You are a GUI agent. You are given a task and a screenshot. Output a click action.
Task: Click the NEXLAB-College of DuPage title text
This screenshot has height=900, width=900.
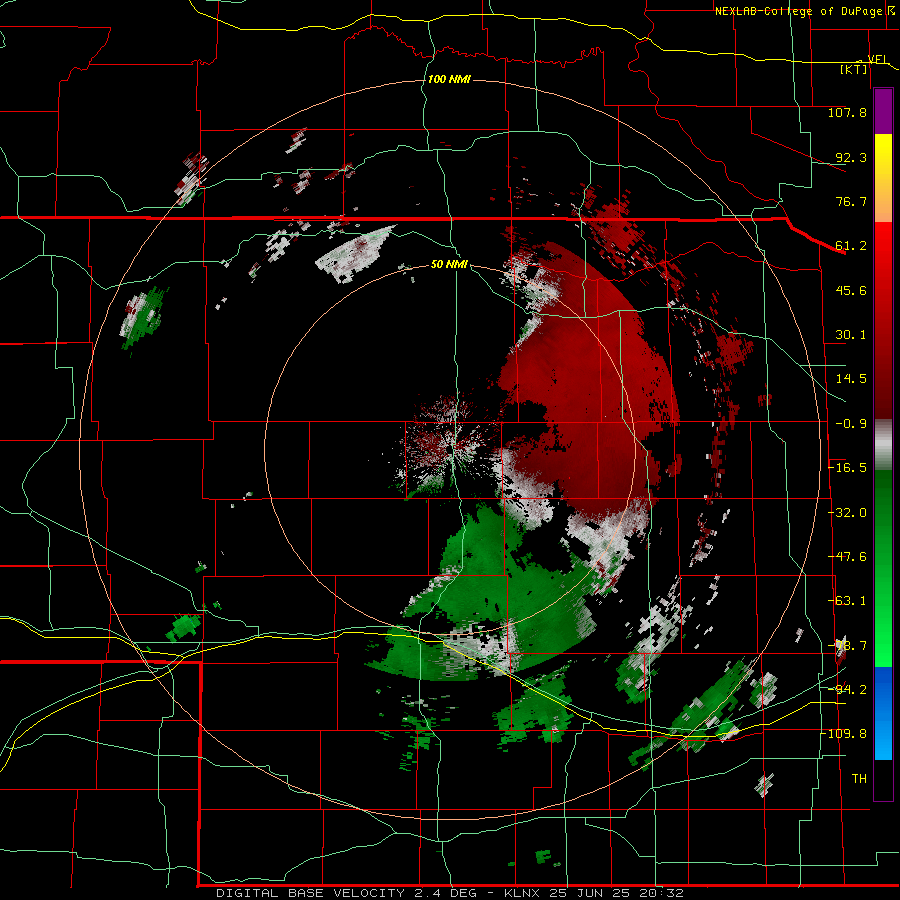point(798,11)
